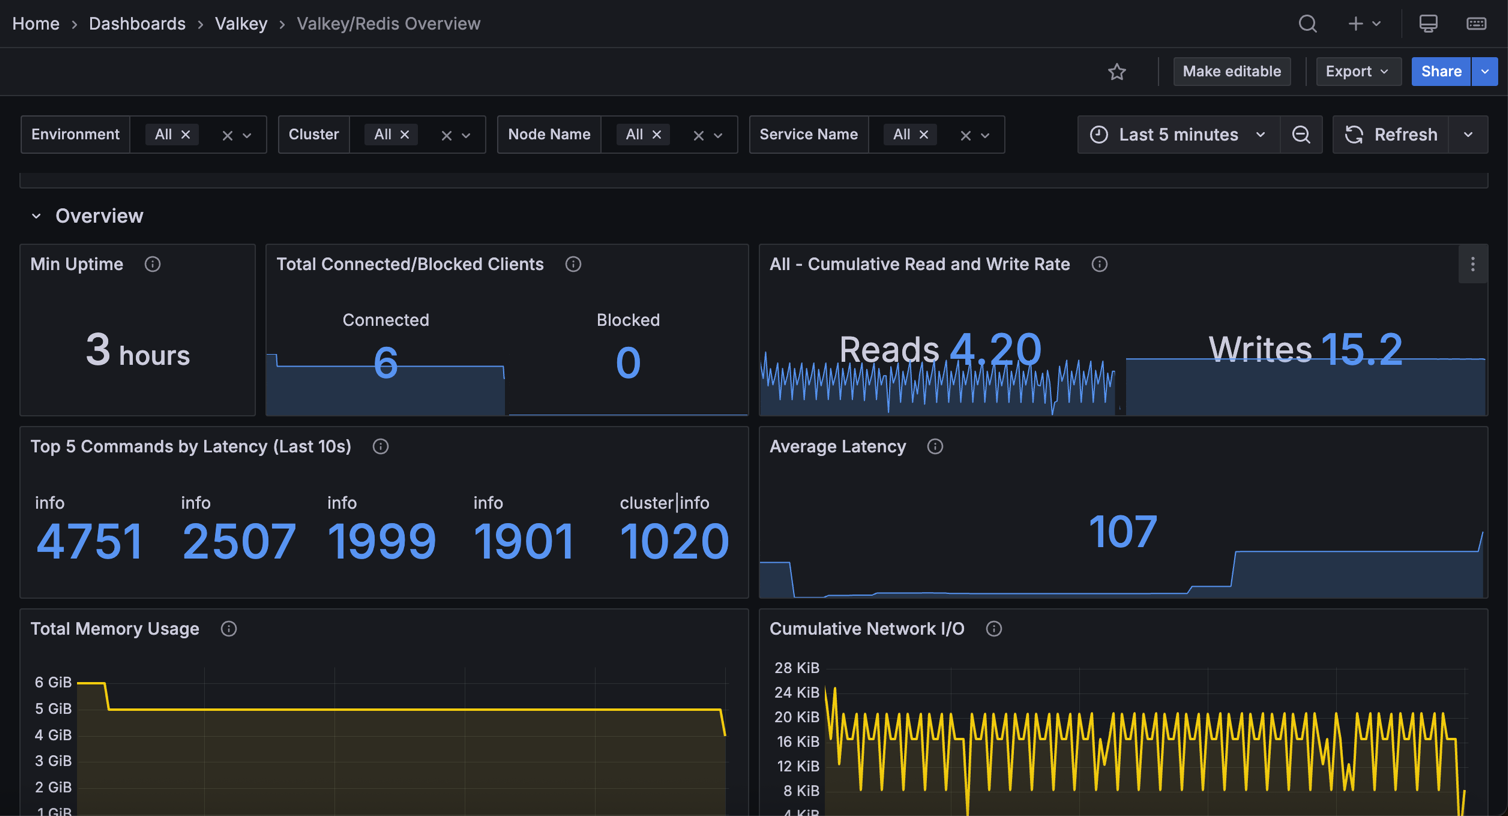Open the dashboard search

[1307, 23]
